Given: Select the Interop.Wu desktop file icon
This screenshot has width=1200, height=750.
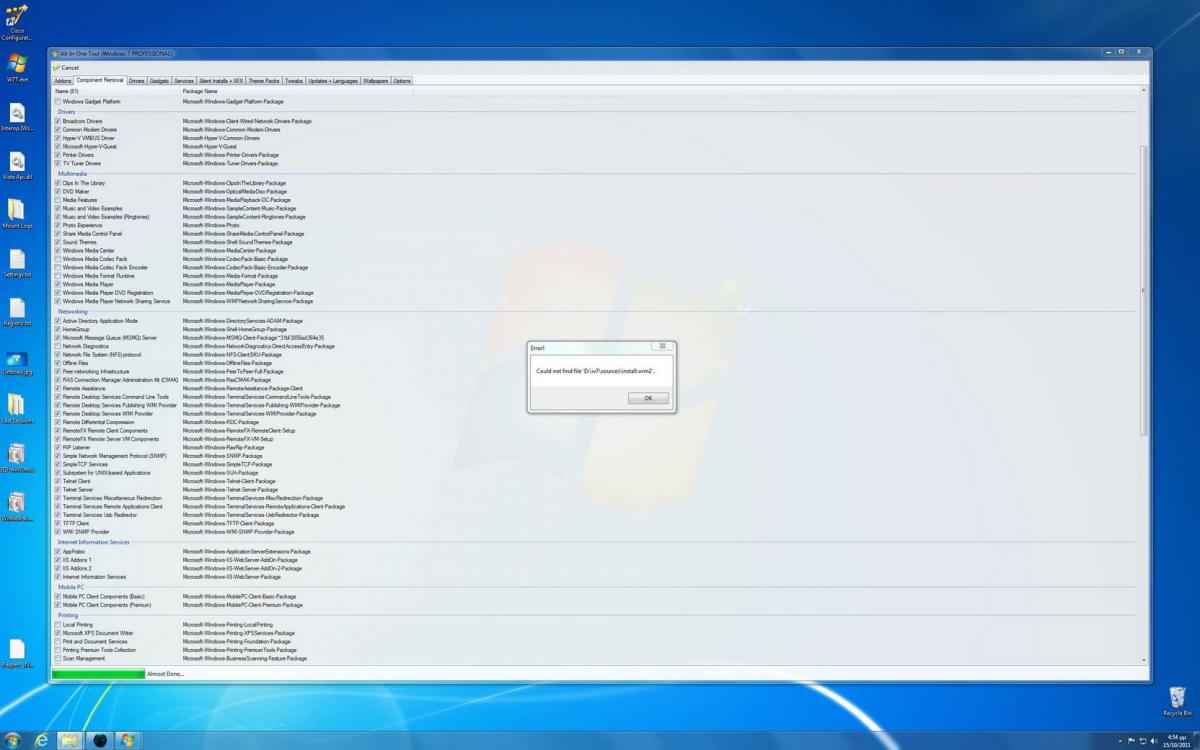Looking at the screenshot, I should point(17,117).
